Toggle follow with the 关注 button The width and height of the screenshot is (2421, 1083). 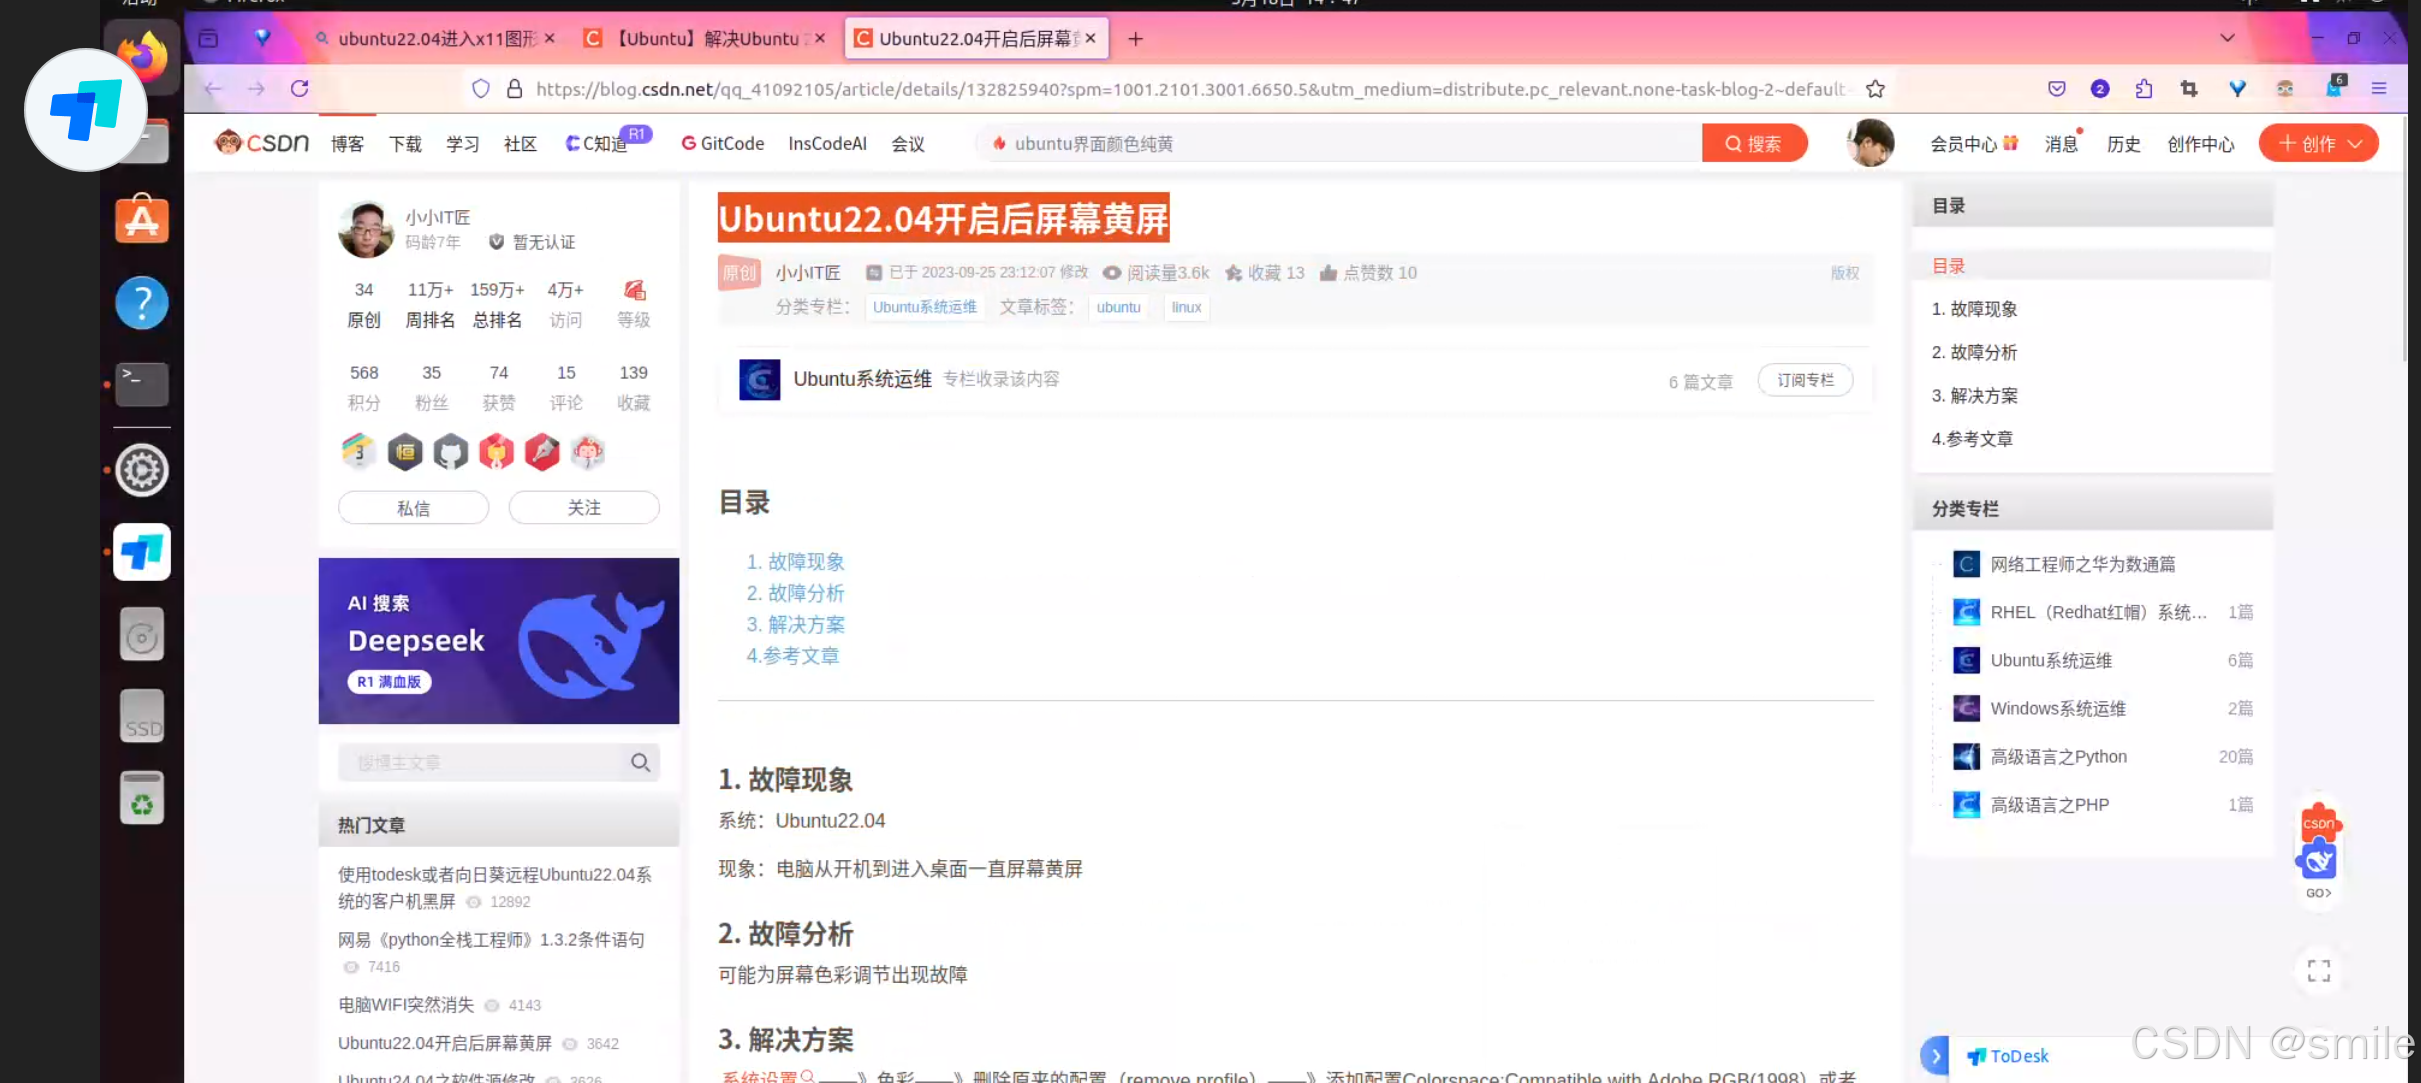pos(584,508)
